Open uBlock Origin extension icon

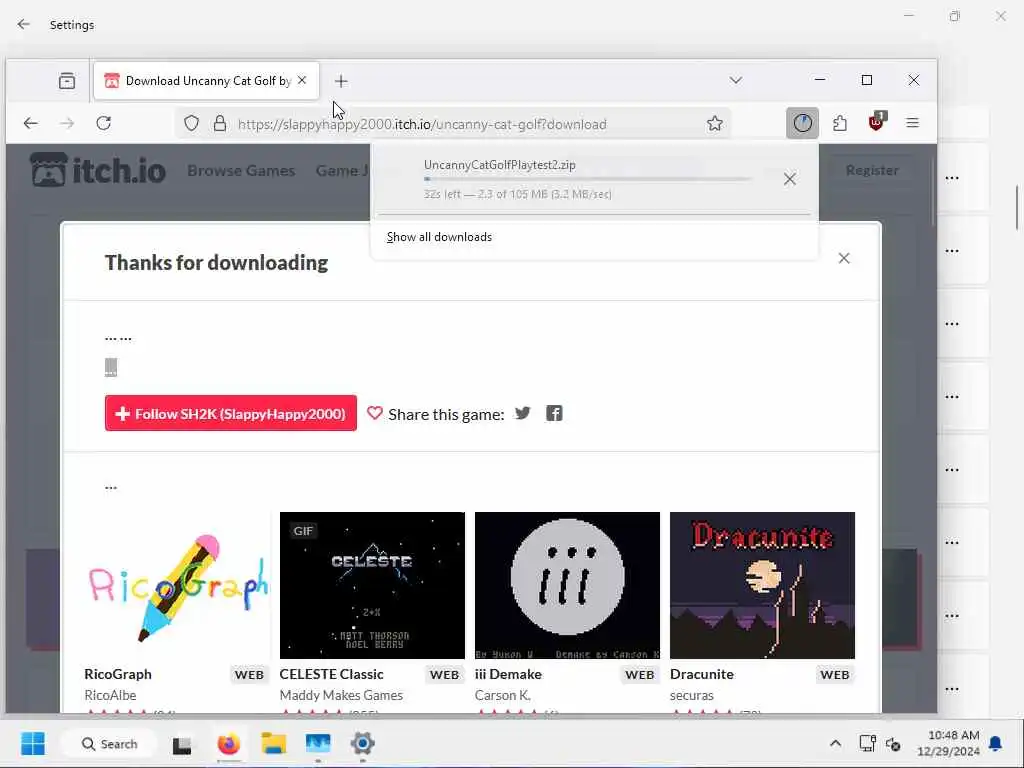point(876,121)
